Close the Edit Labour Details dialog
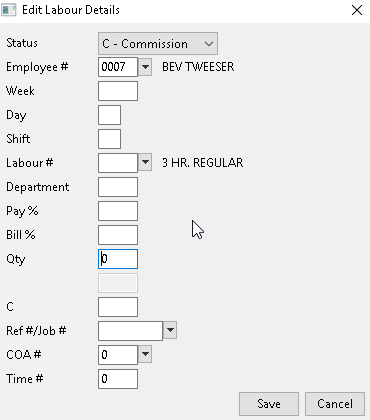This screenshot has height=420, width=370. 357,10
